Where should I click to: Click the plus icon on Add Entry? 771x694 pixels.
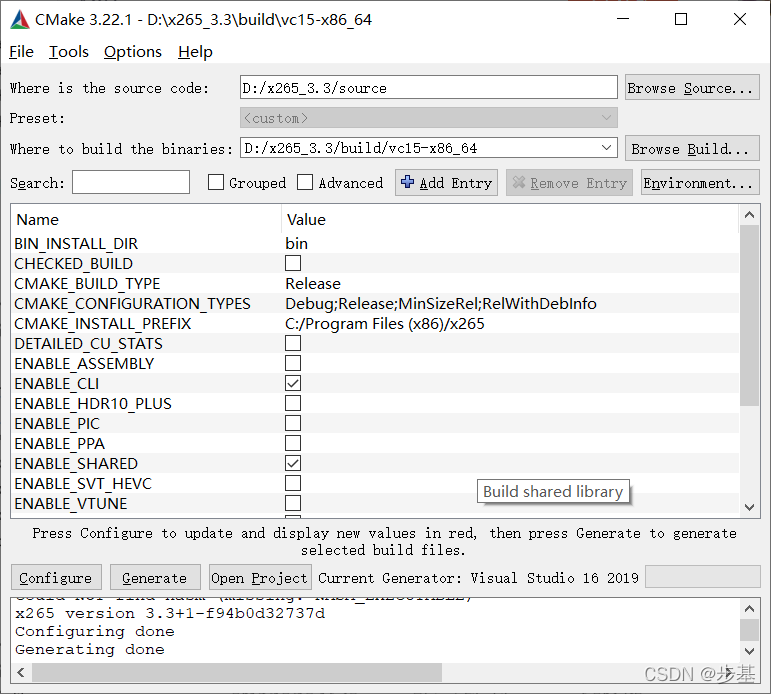[x=407, y=182]
